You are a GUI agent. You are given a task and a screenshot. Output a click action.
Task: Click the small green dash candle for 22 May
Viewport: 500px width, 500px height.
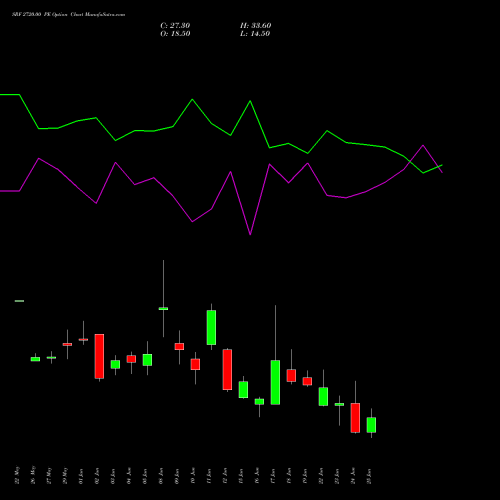click(19, 301)
